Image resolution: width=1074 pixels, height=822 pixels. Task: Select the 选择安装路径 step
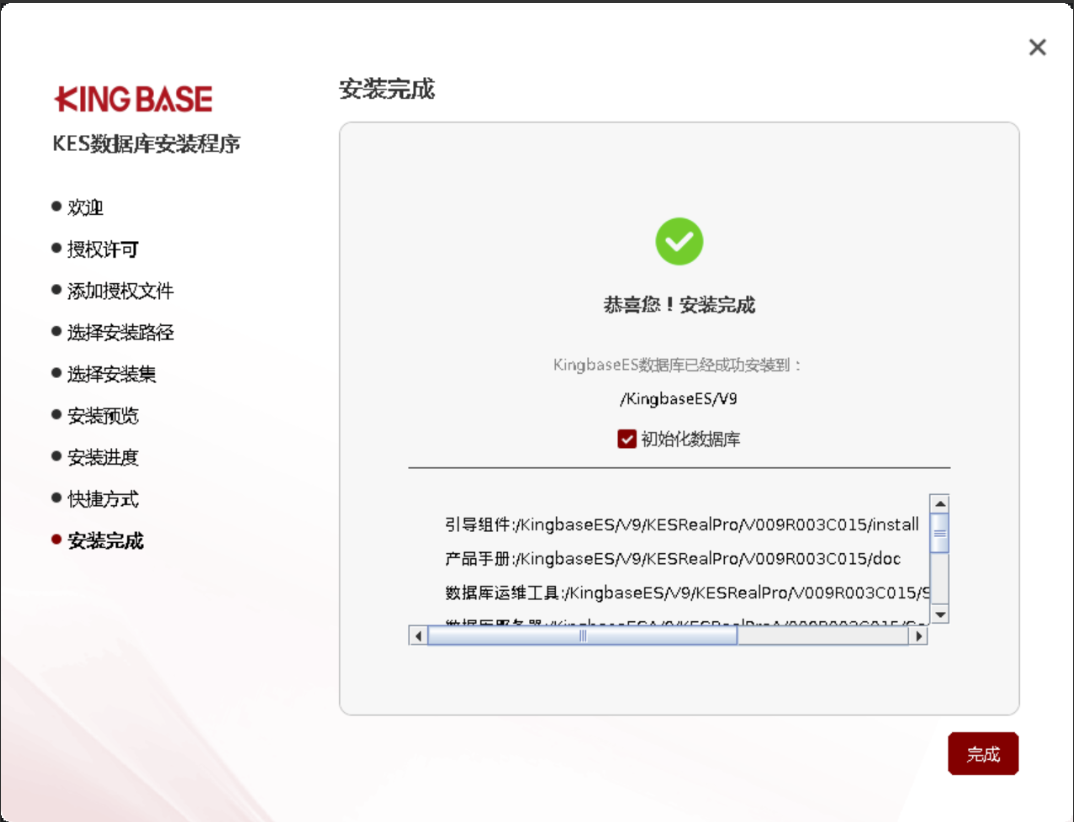click(x=120, y=332)
